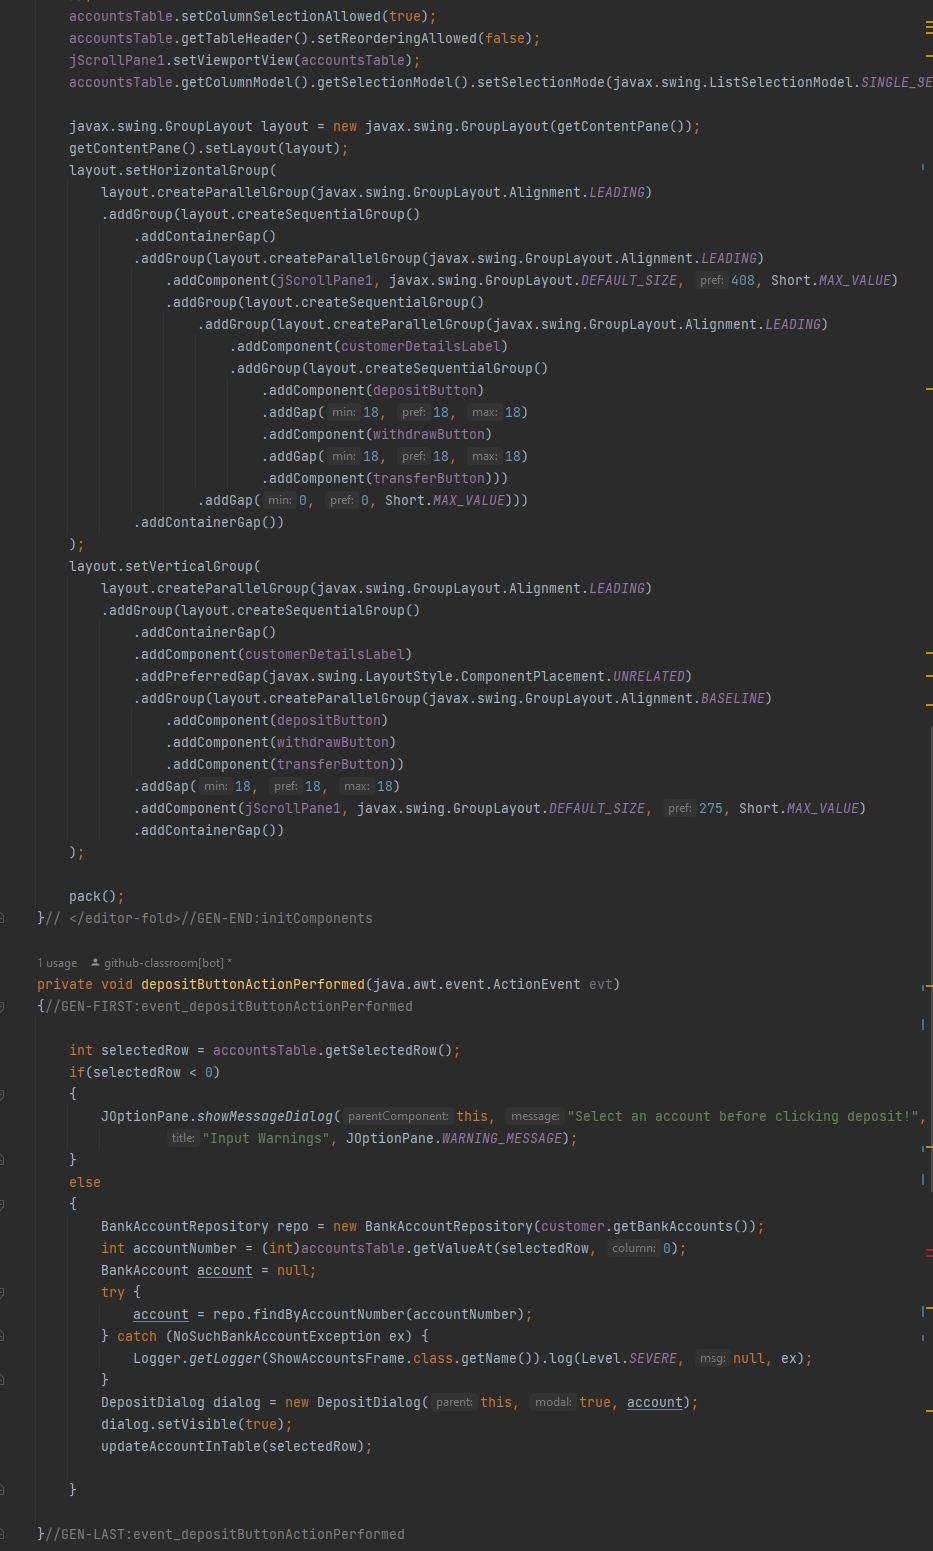Image resolution: width=933 pixels, height=1551 pixels.
Task: Click the pref: 275 inlay hint
Action: pos(692,808)
